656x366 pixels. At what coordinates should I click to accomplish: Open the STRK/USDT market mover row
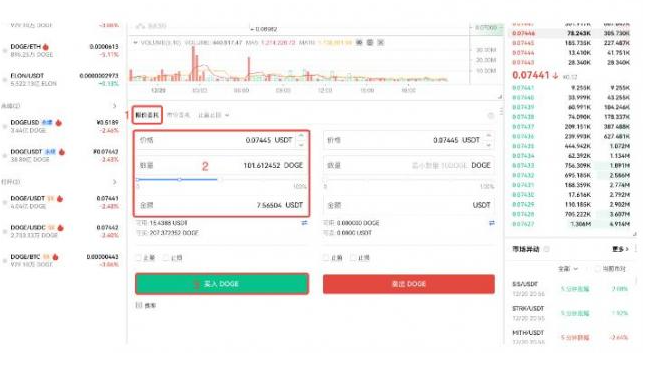[x=571, y=313]
